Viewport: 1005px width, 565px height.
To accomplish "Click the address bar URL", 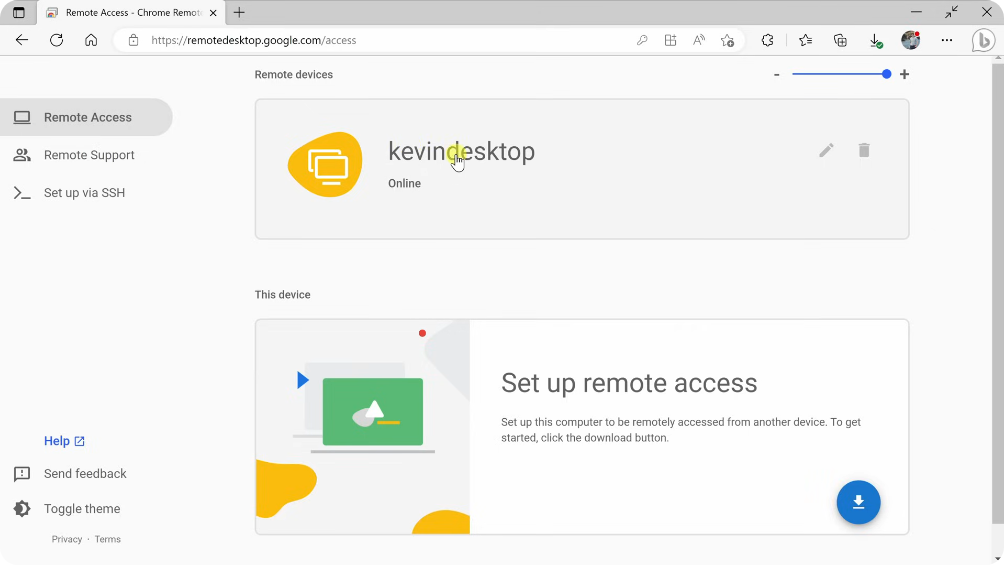I will coord(254,40).
